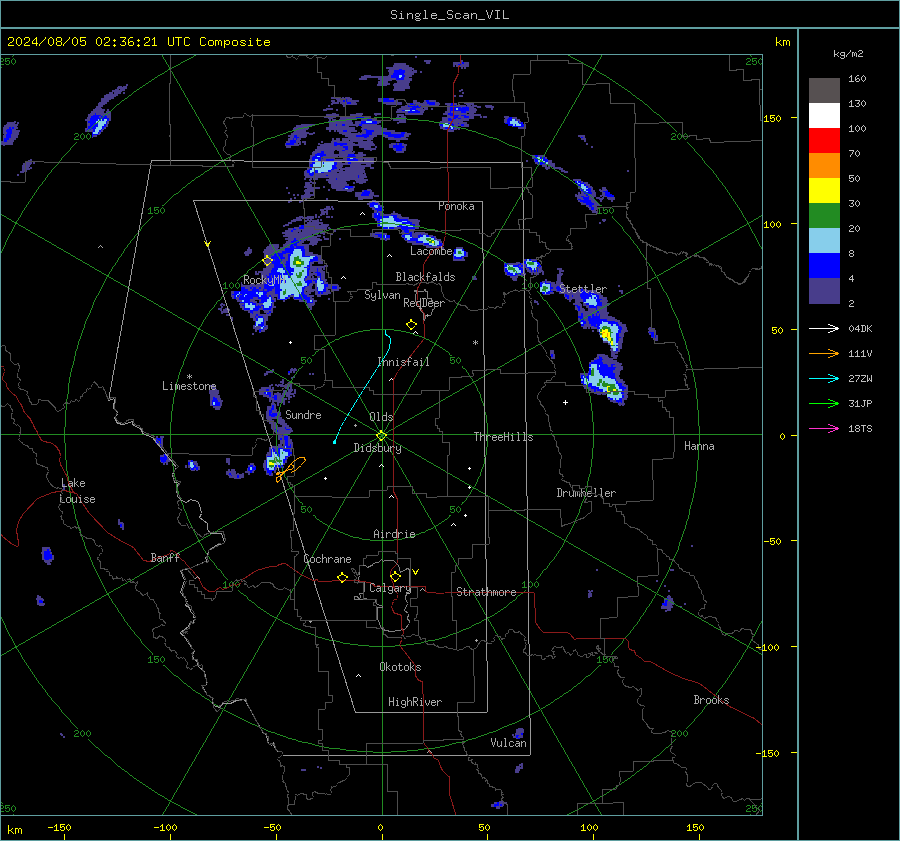This screenshot has height=841, width=900.
Task: Click the Olds city label
Action: click(x=381, y=417)
